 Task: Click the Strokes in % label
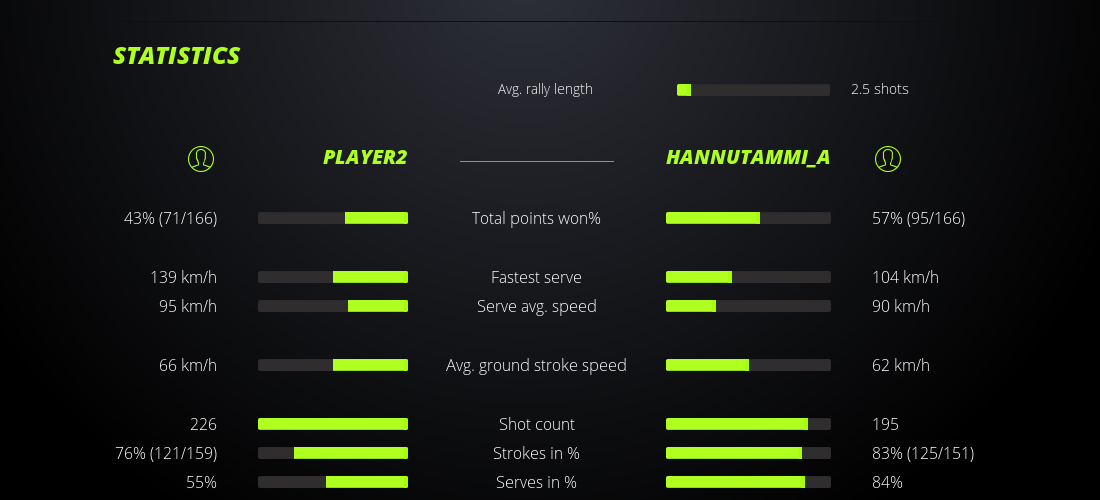(x=536, y=453)
